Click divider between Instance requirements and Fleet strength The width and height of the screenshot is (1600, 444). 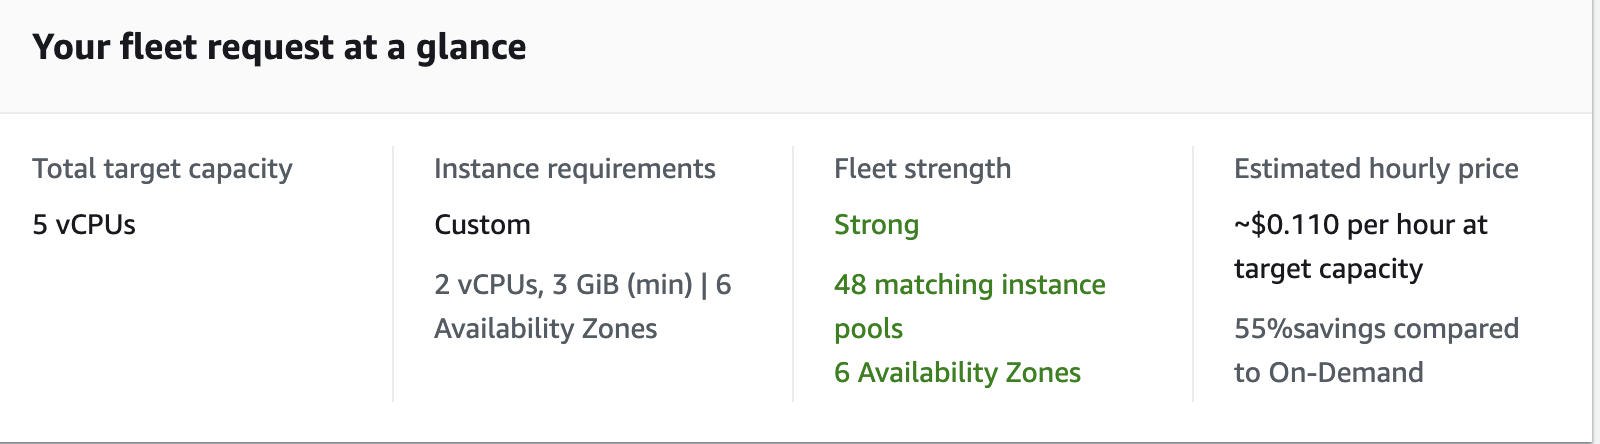click(x=793, y=275)
